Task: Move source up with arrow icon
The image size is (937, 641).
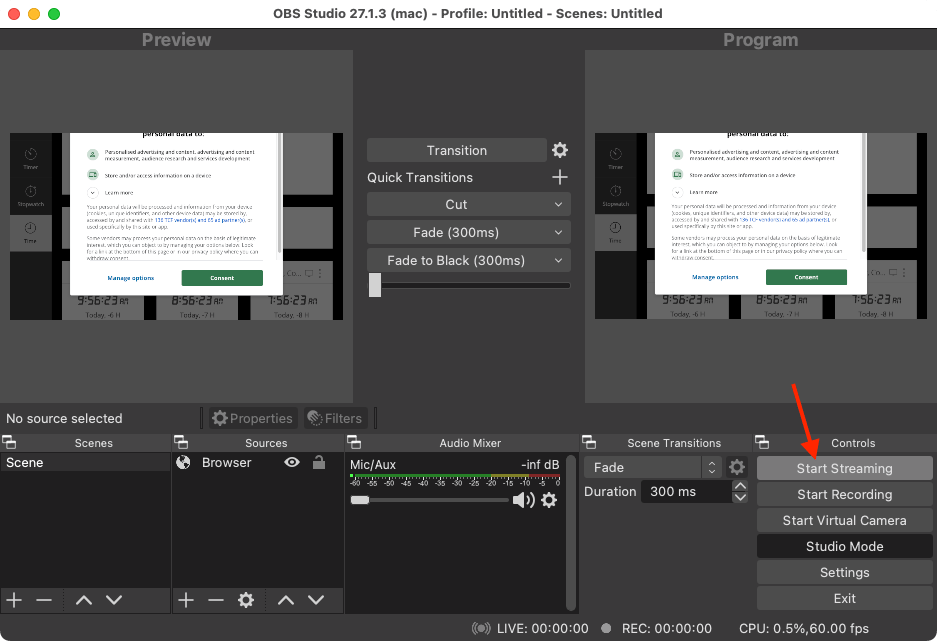Action: 286,600
